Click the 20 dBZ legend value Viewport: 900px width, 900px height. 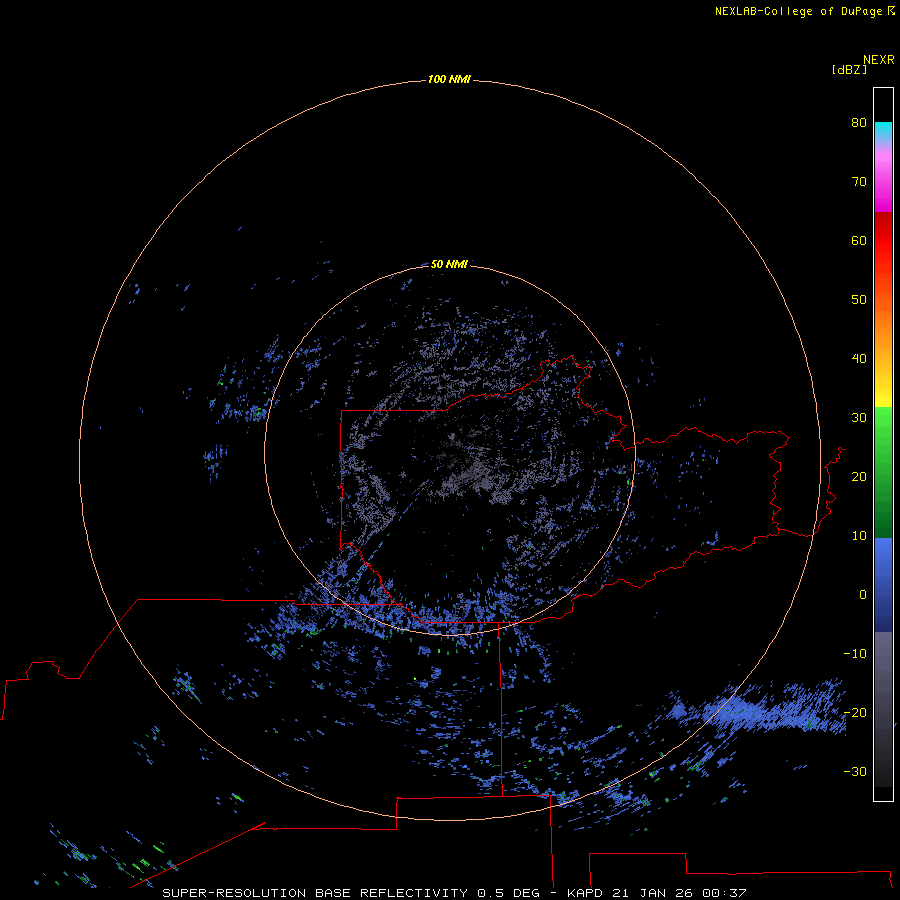pyautogui.click(x=859, y=476)
